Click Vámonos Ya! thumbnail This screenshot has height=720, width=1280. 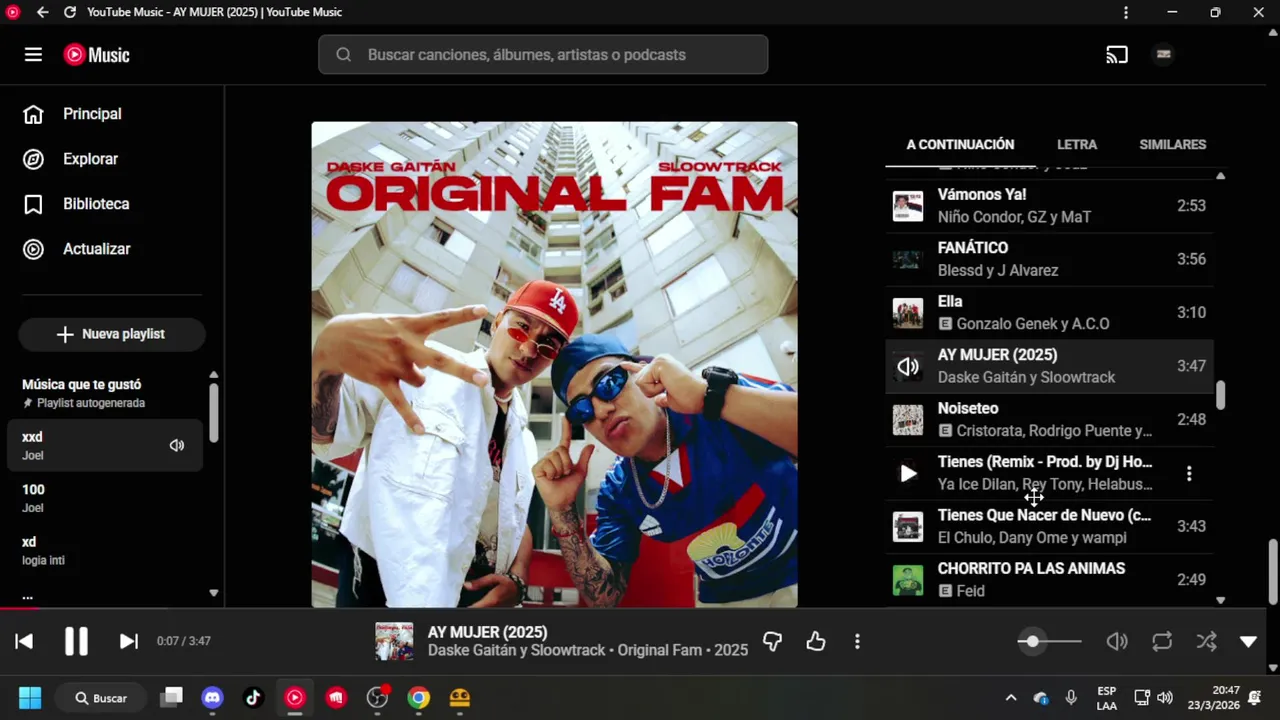pos(908,206)
